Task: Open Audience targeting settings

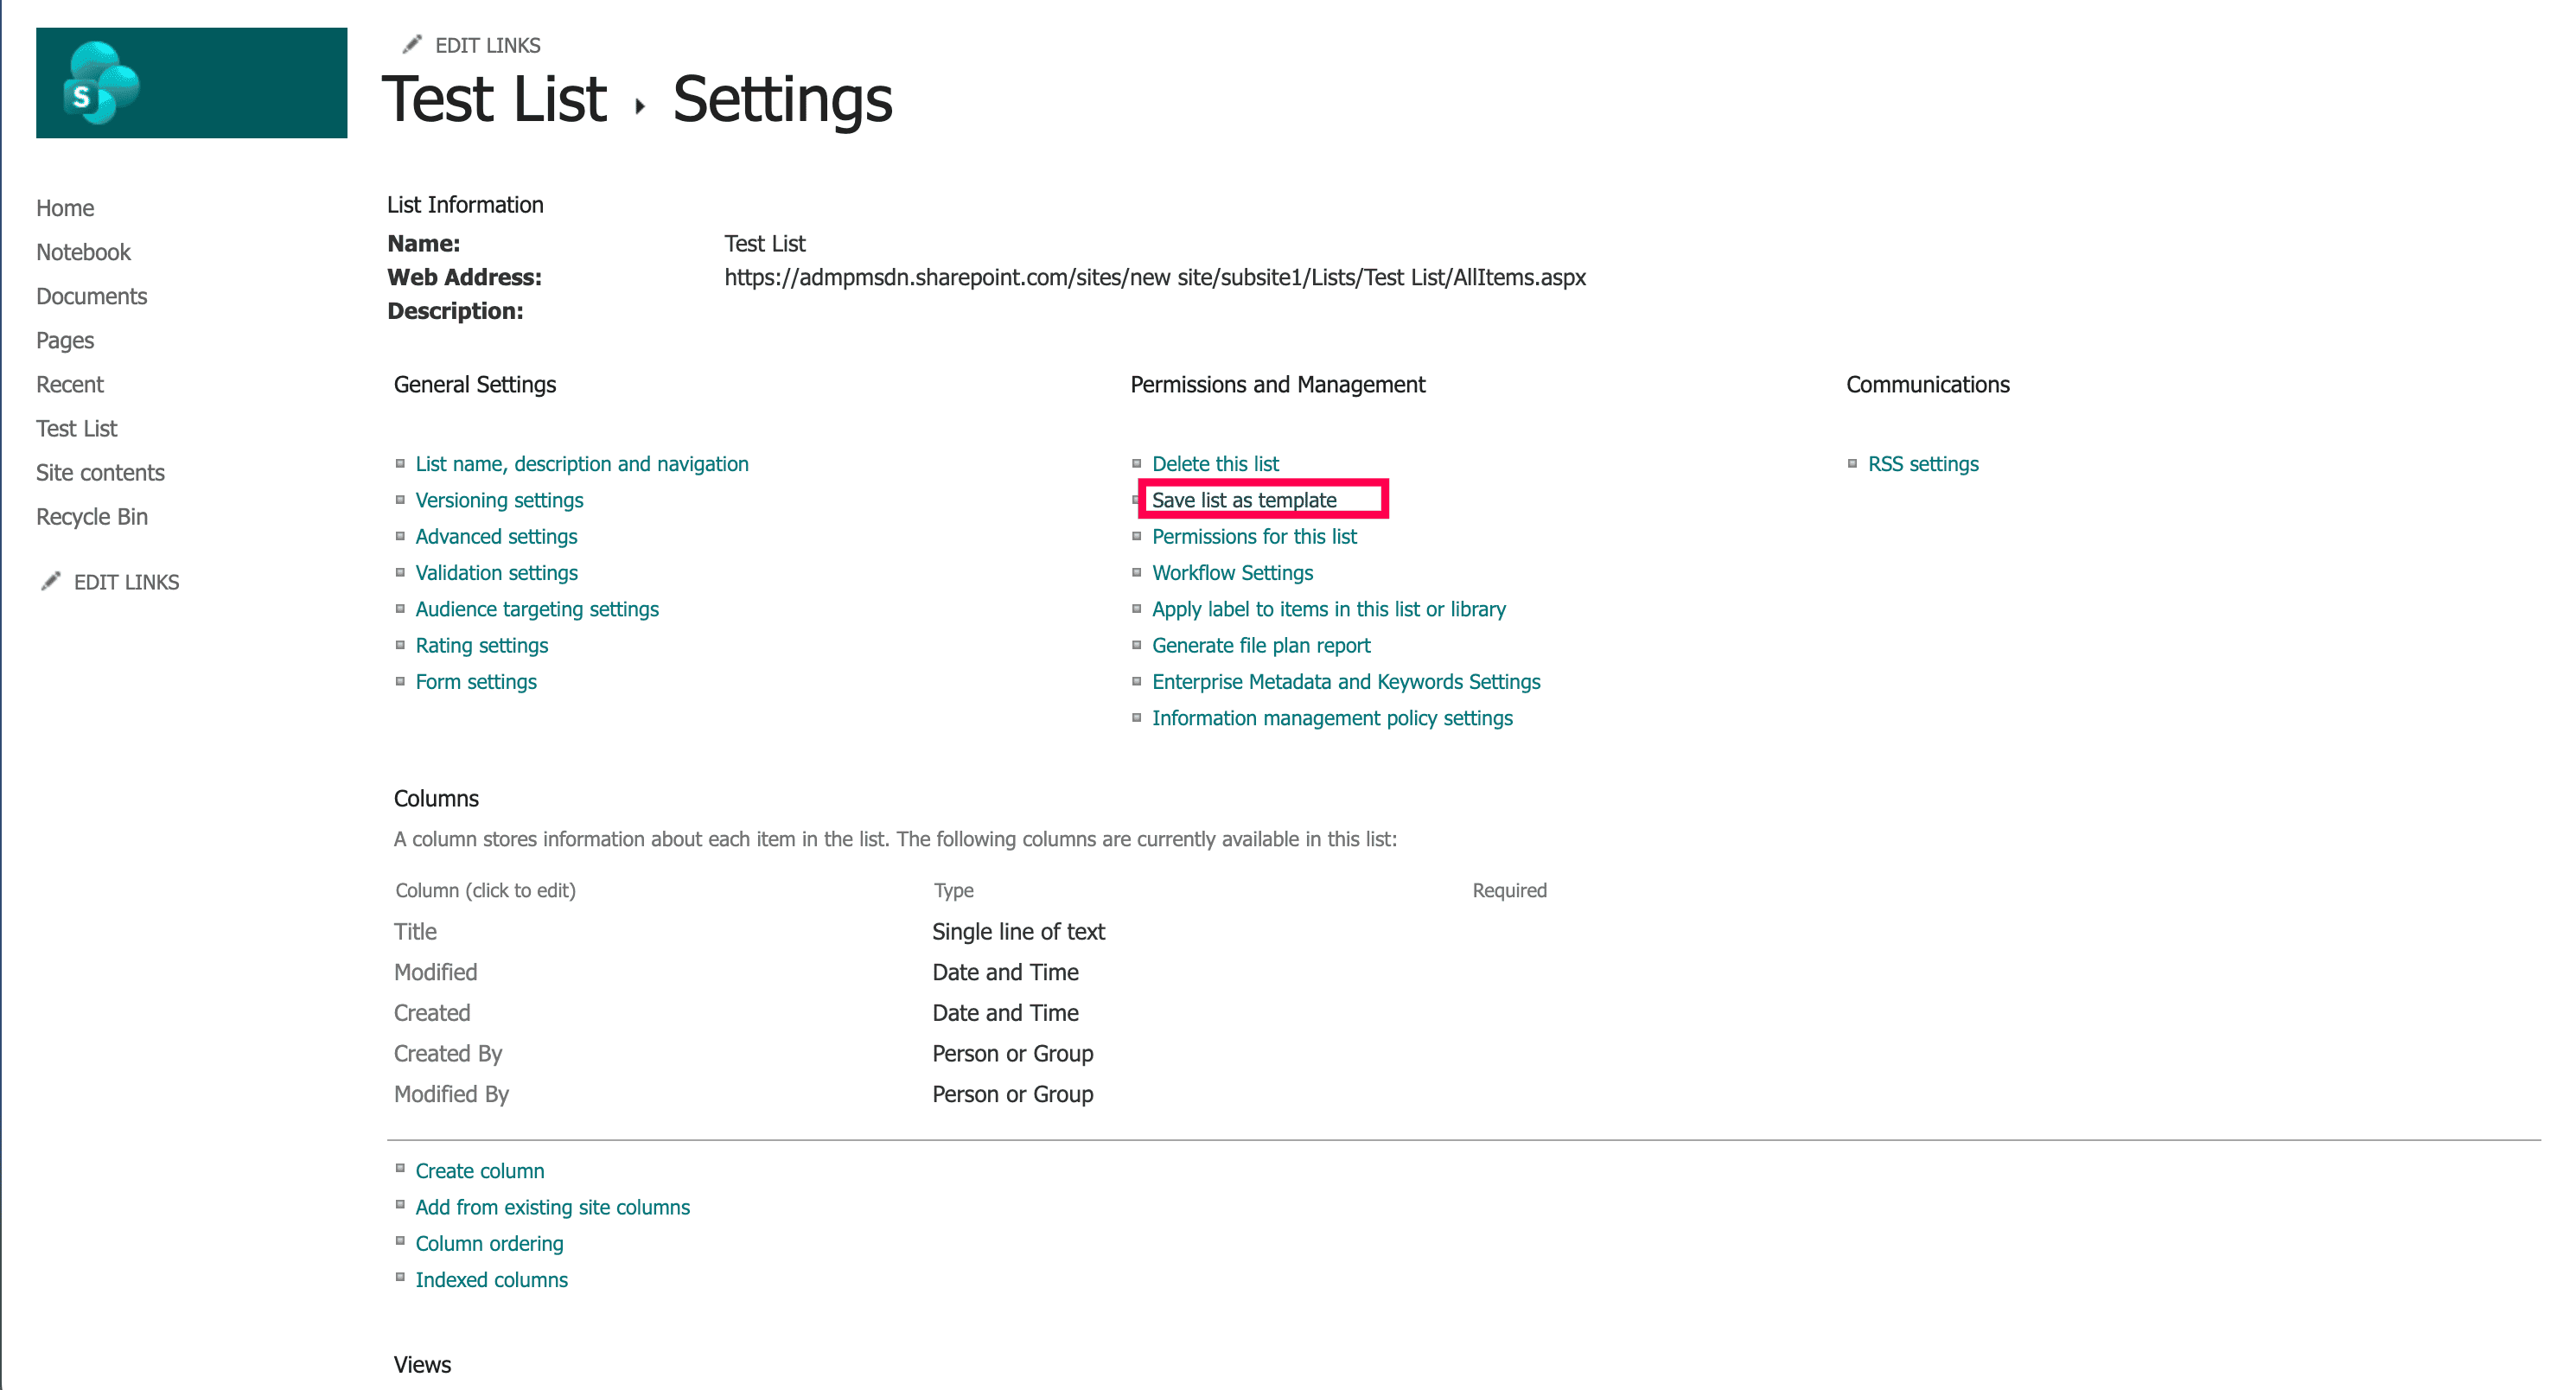Action: point(536,608)
